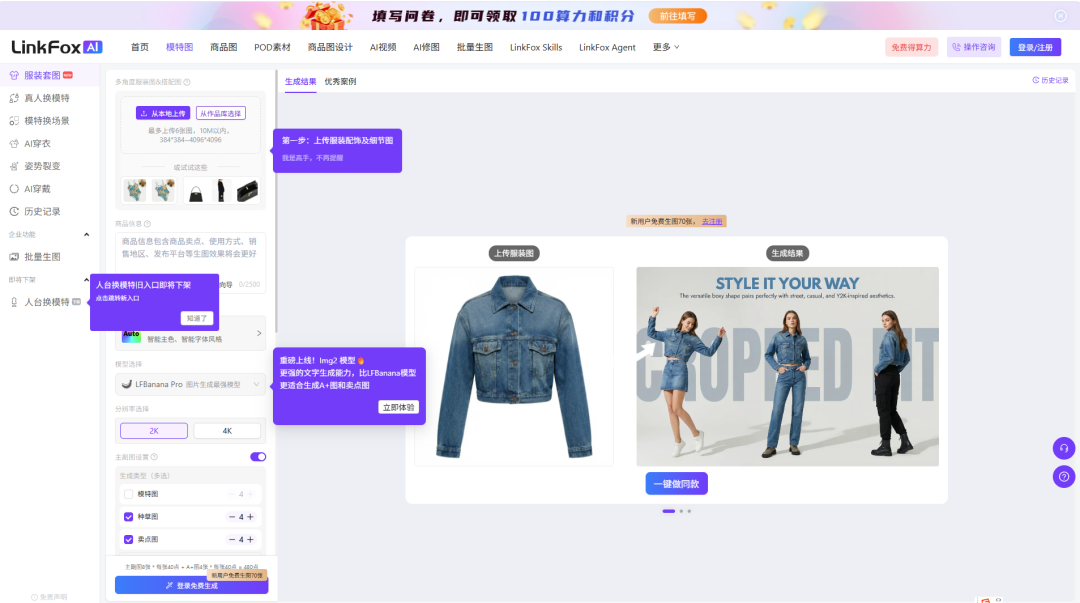Open POD素材 navigation item

(272, 47)
